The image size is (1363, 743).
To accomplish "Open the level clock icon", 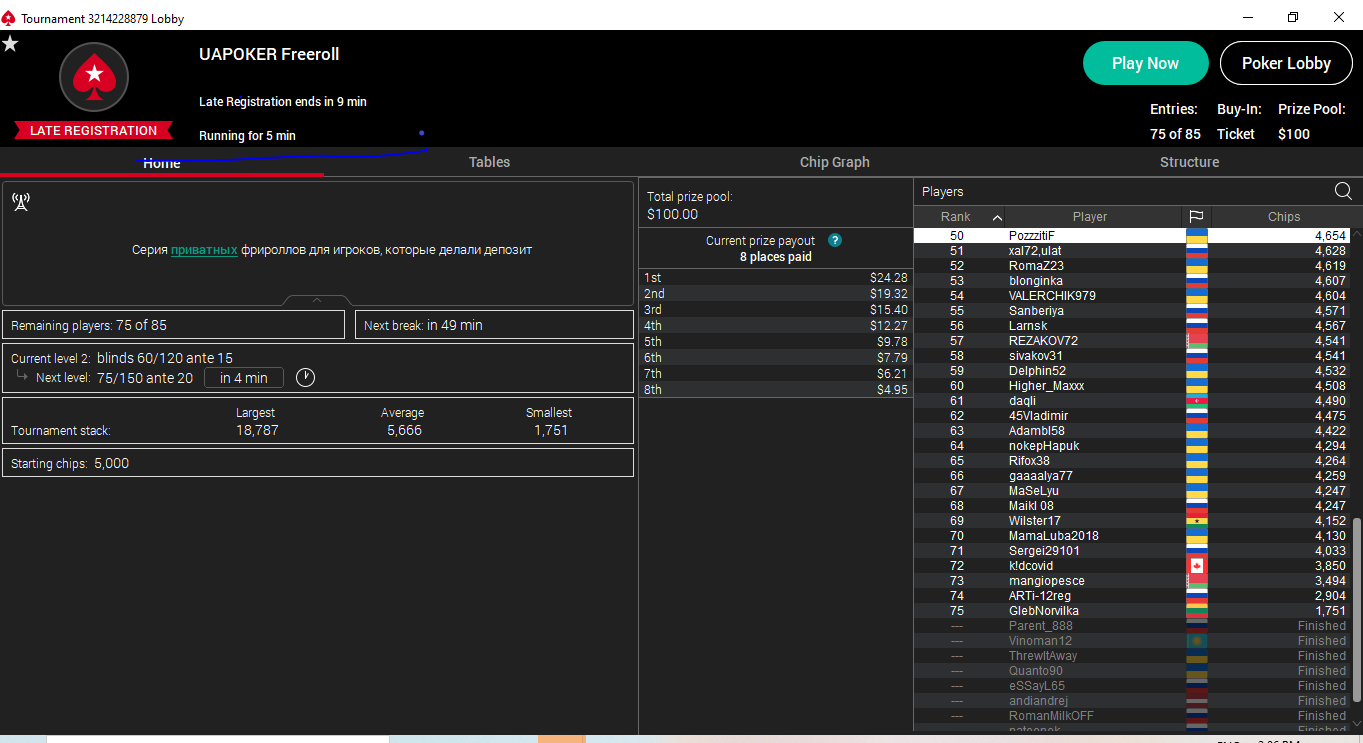I will (306, 378).
